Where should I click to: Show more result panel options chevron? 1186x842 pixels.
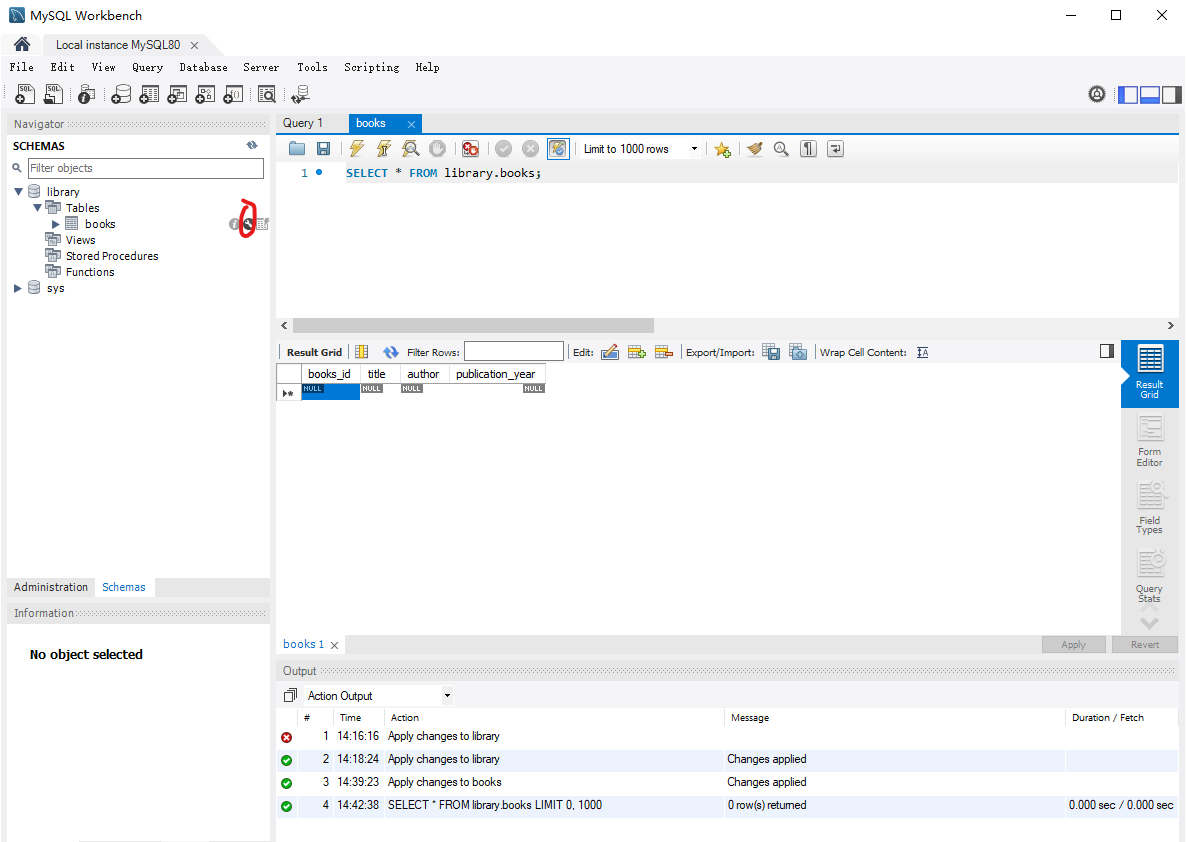pyautogui.click(x=1149, y=623)
